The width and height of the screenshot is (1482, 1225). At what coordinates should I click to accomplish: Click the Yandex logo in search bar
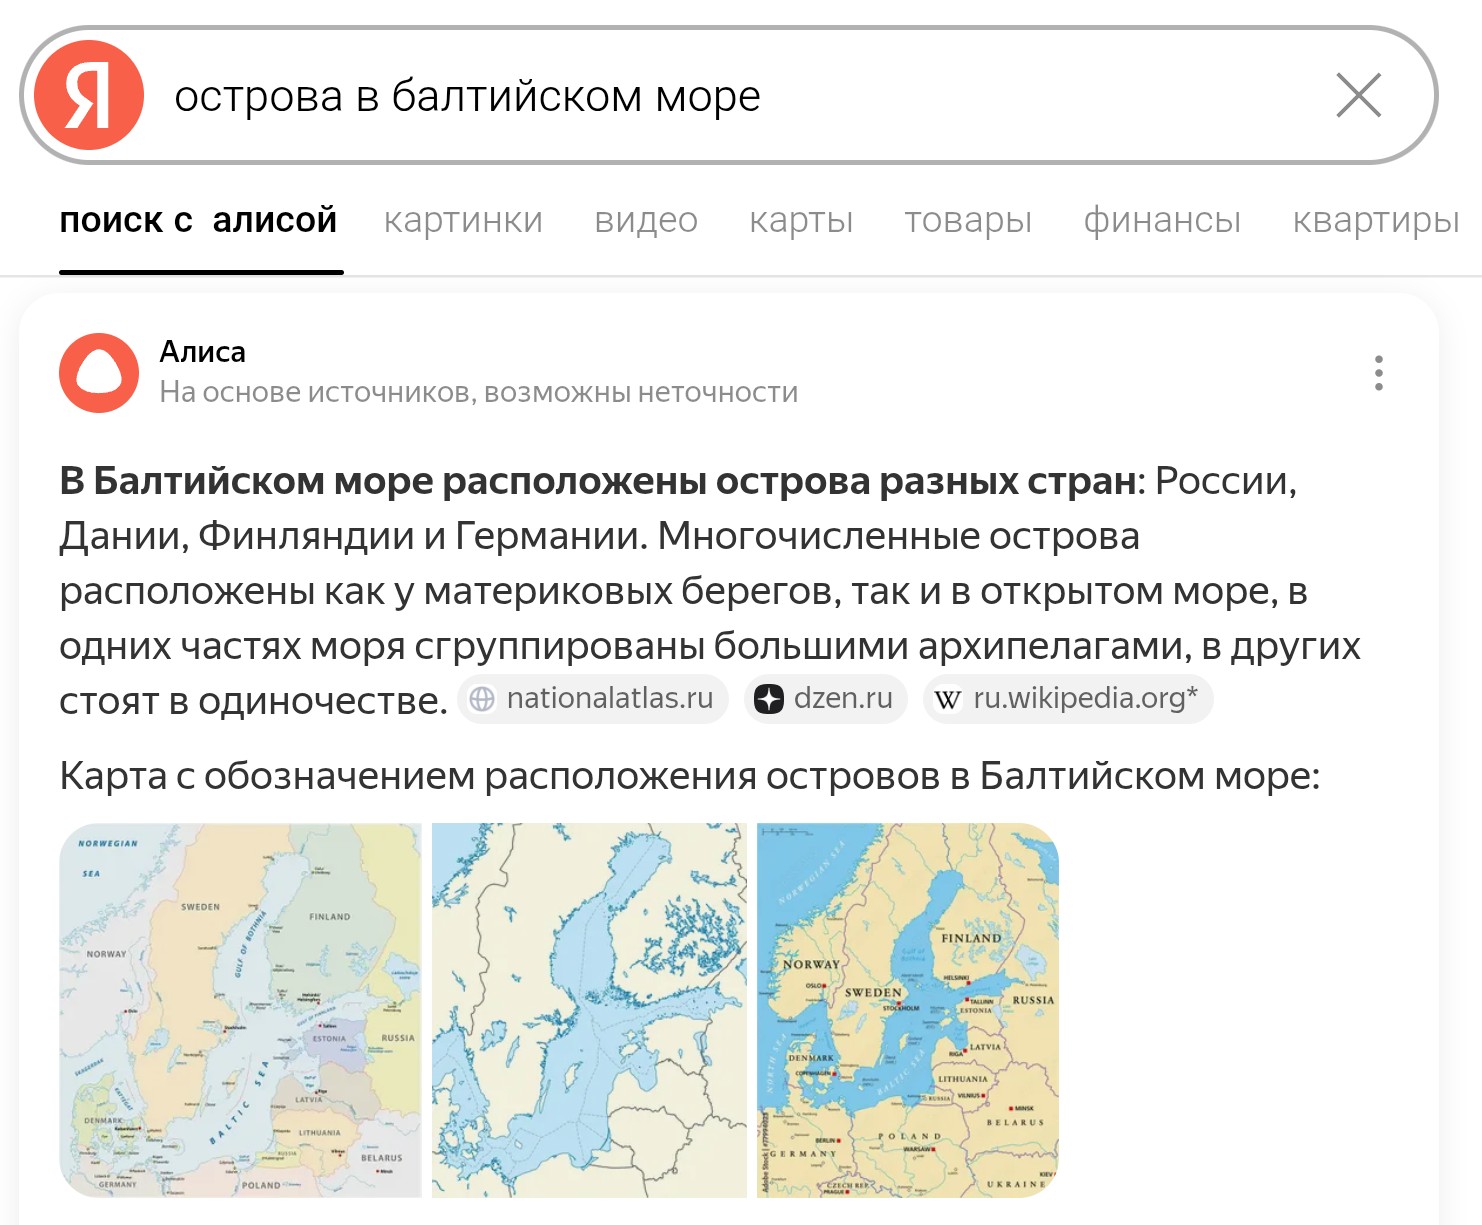89,96
